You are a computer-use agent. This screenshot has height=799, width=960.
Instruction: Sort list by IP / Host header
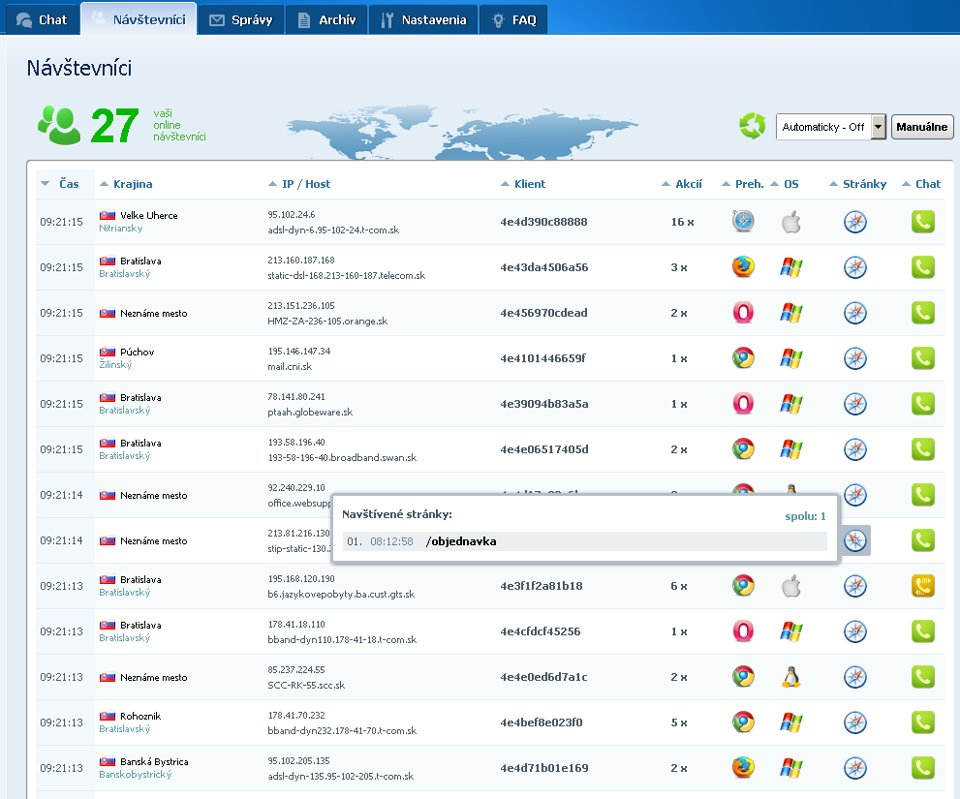[305, 184]
